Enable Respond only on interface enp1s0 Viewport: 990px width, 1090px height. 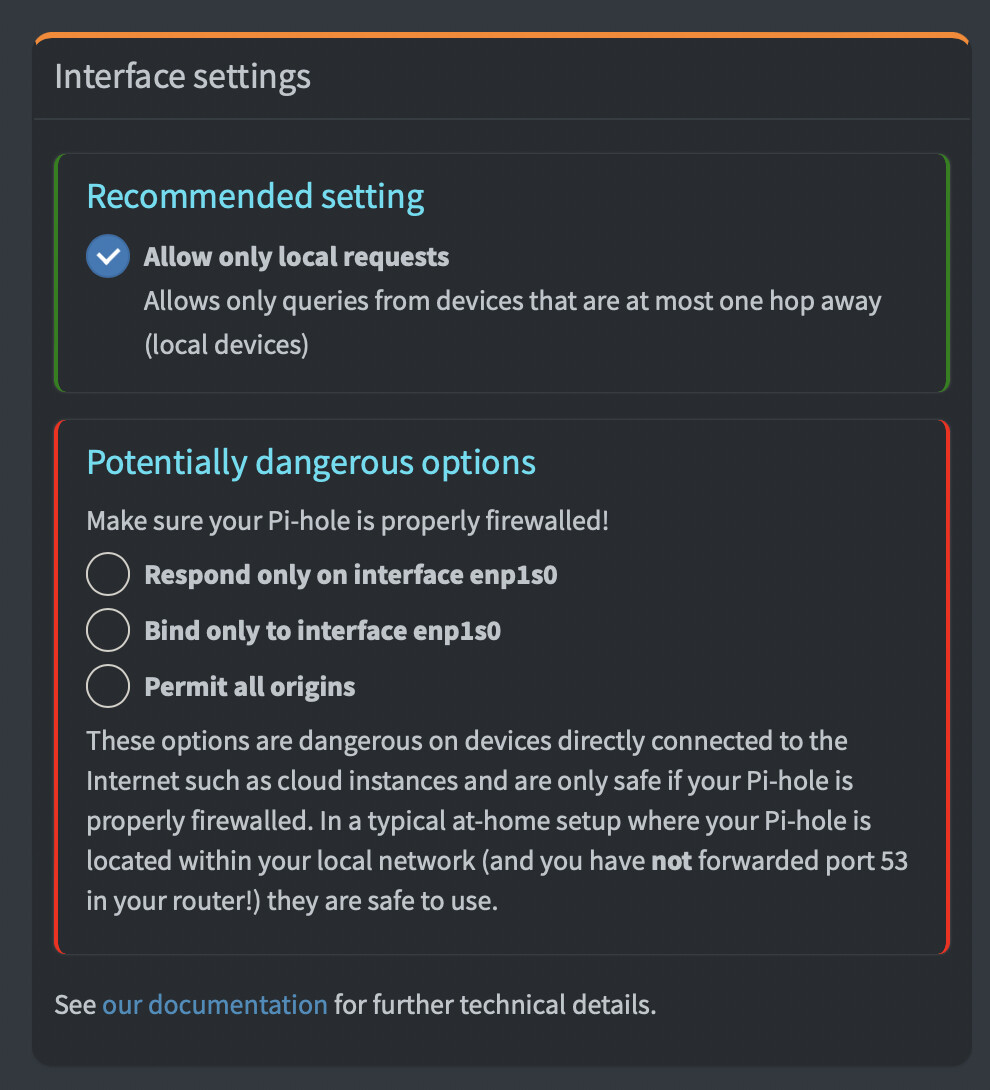coord(107,574)
